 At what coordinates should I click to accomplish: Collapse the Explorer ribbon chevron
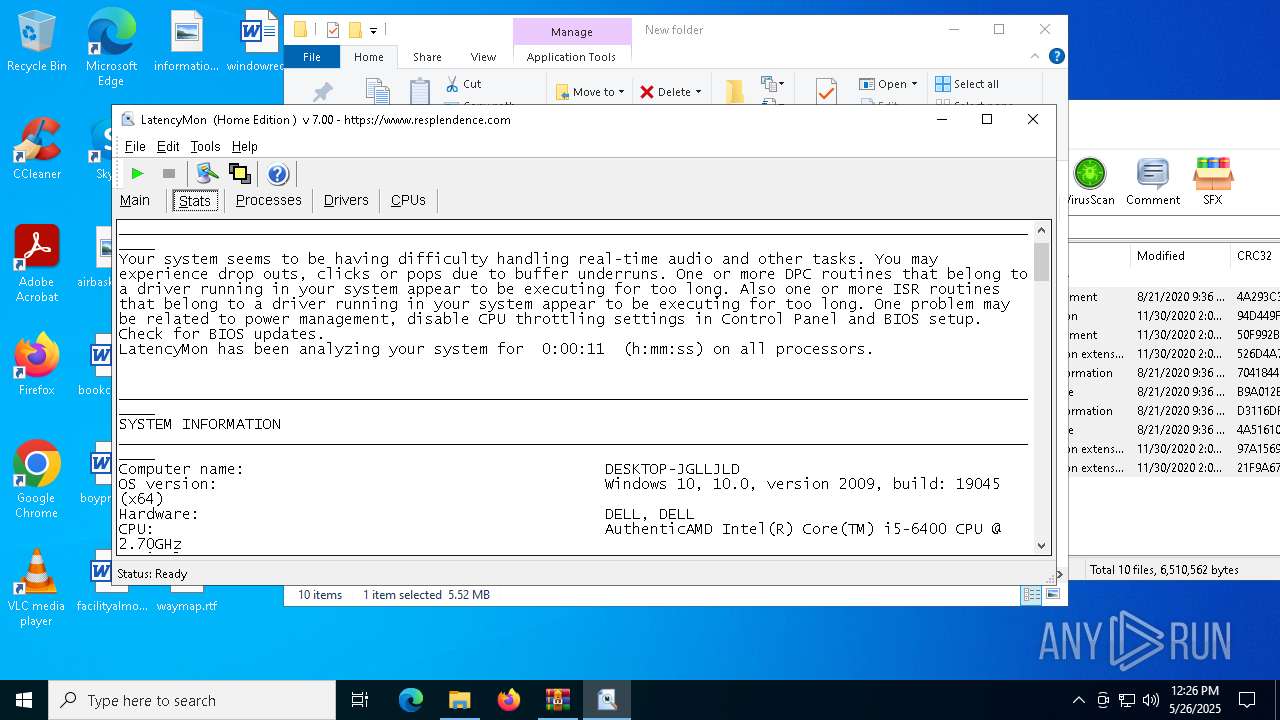(1036, 57)
